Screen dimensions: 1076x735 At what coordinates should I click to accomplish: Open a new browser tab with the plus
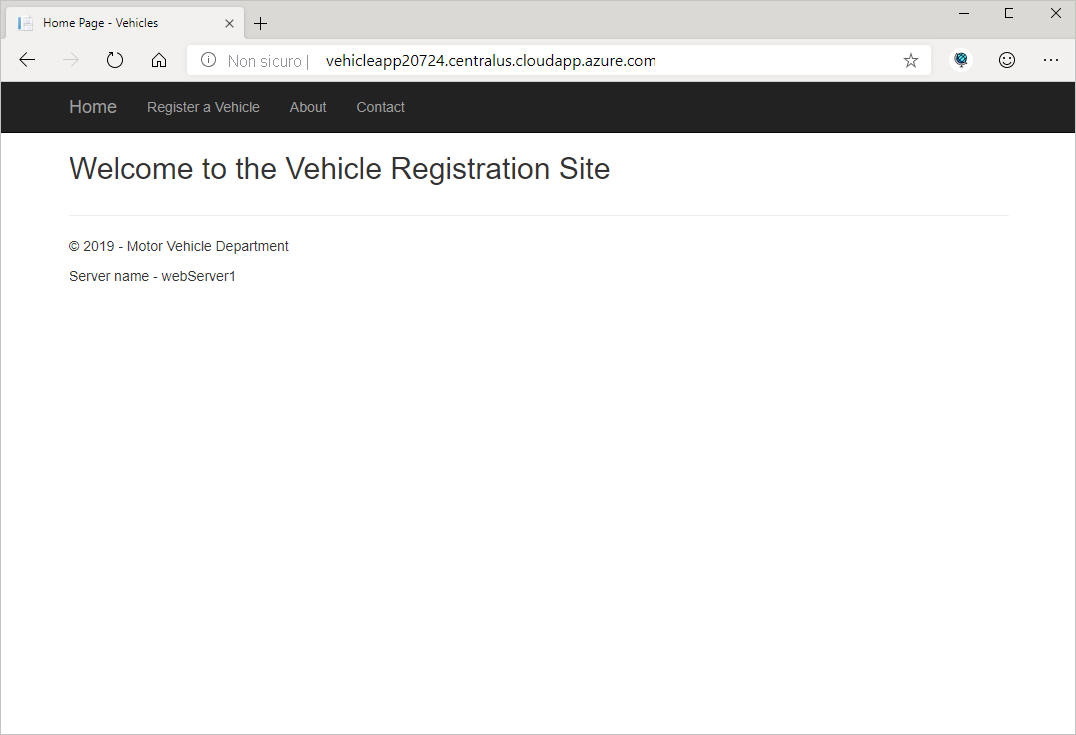[x=261, y=22]
